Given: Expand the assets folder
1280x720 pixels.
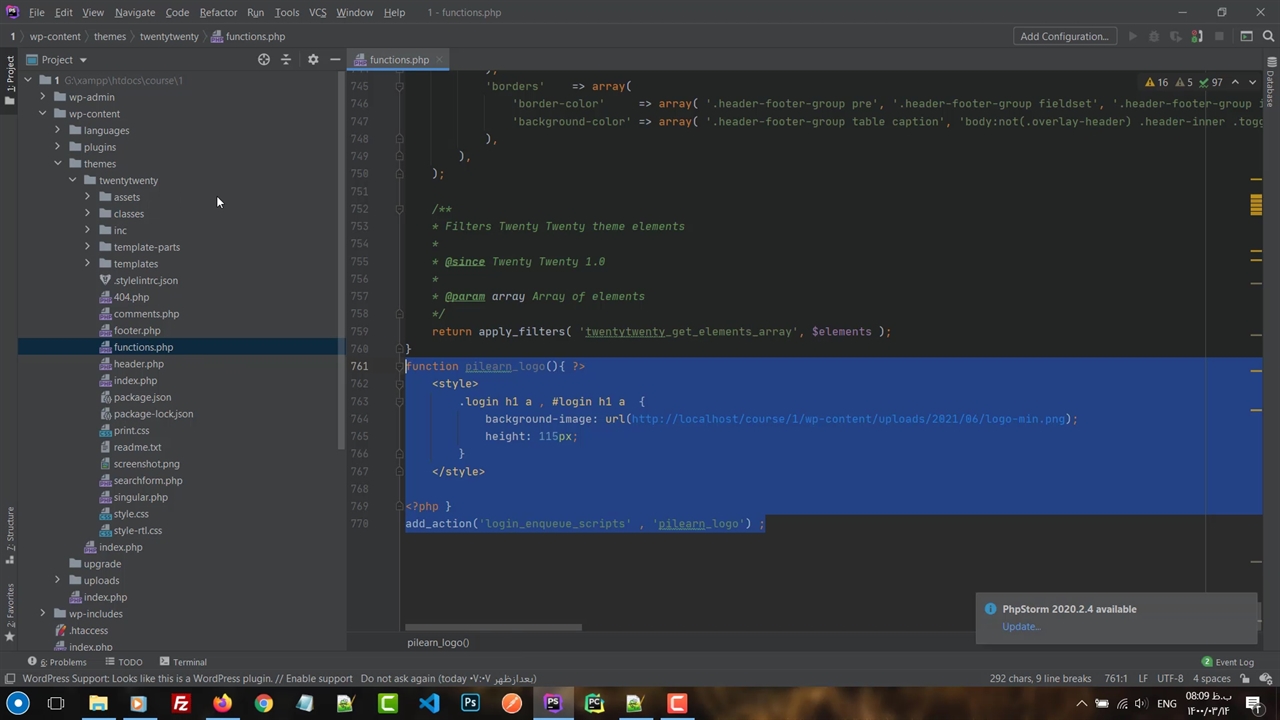Looking at the screenshot, I should (88, 197).
